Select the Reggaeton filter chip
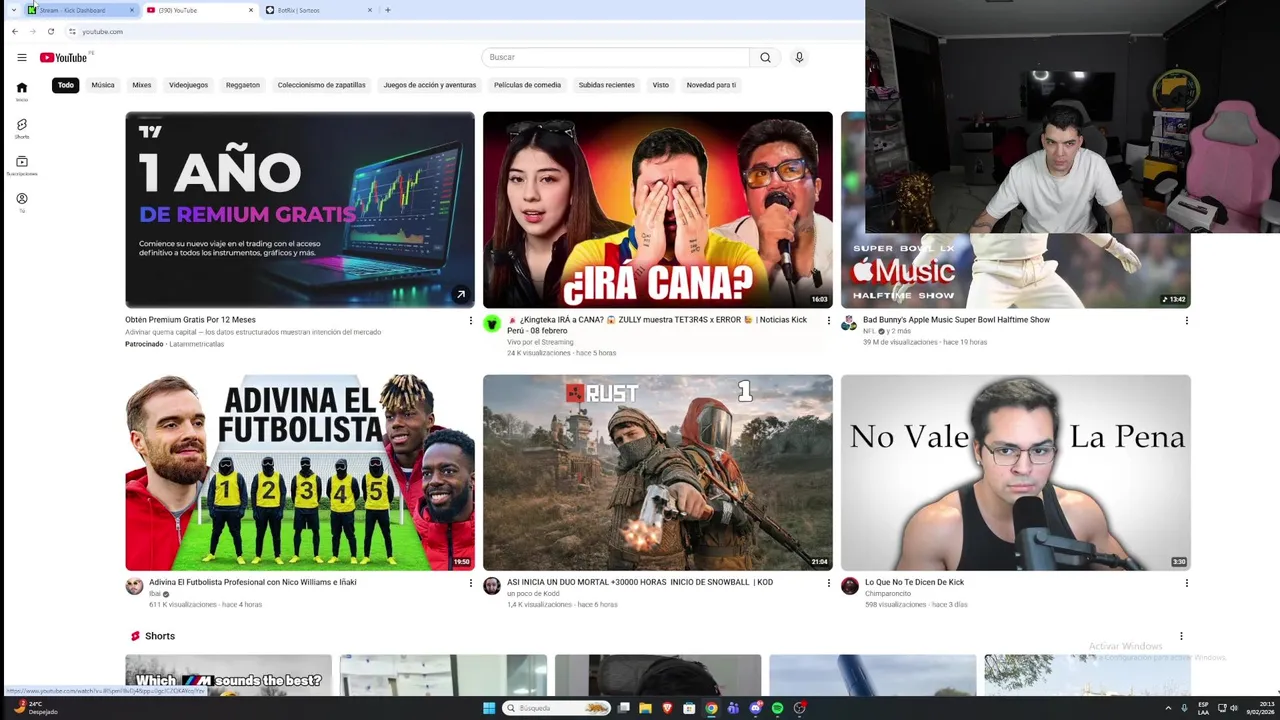The width and height of the screenshot is (1280, 720). 243,85
